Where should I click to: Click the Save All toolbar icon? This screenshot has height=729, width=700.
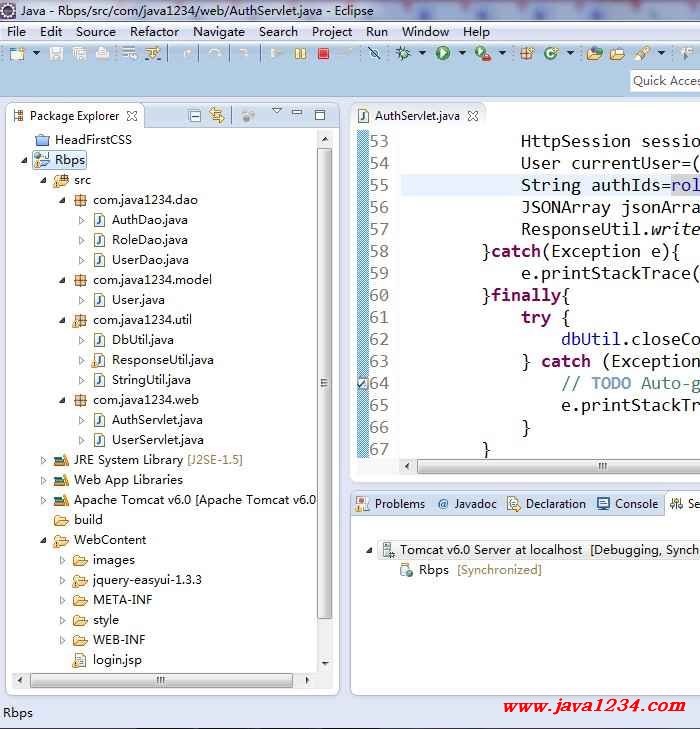pos(79,54)
